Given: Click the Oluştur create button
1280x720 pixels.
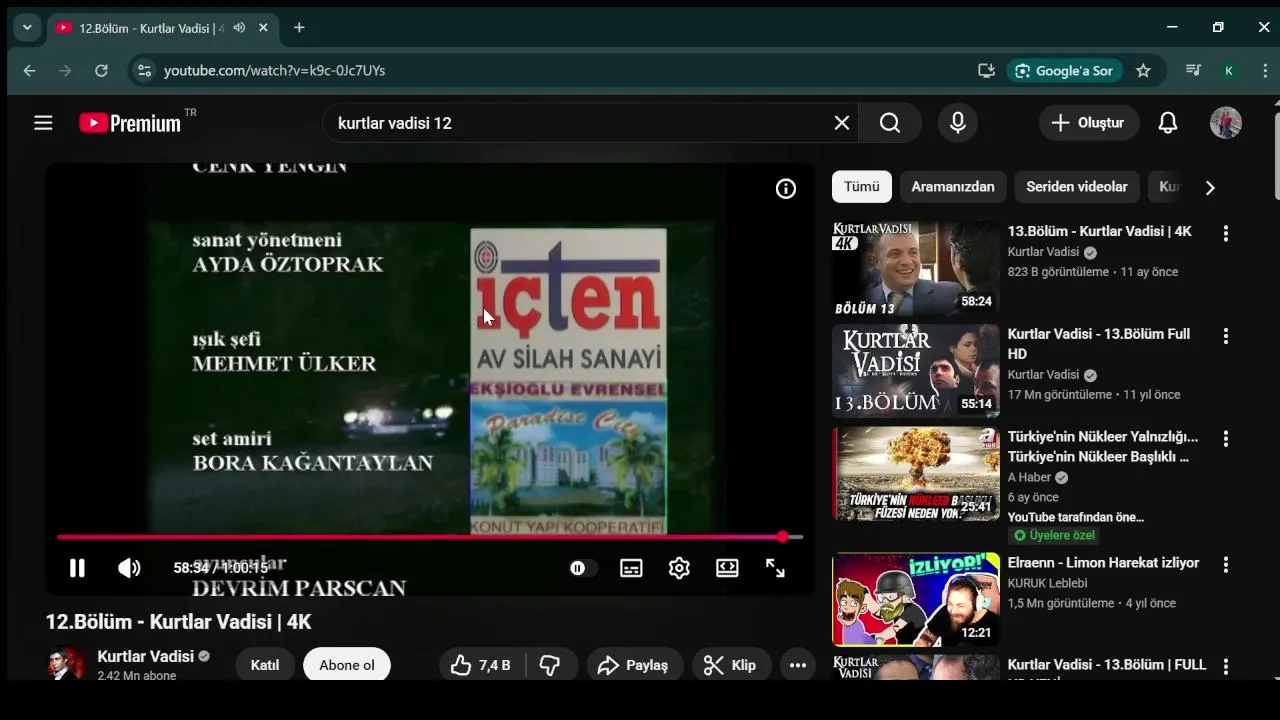Looking at the screenshot, I should [x=1089, y=123].
